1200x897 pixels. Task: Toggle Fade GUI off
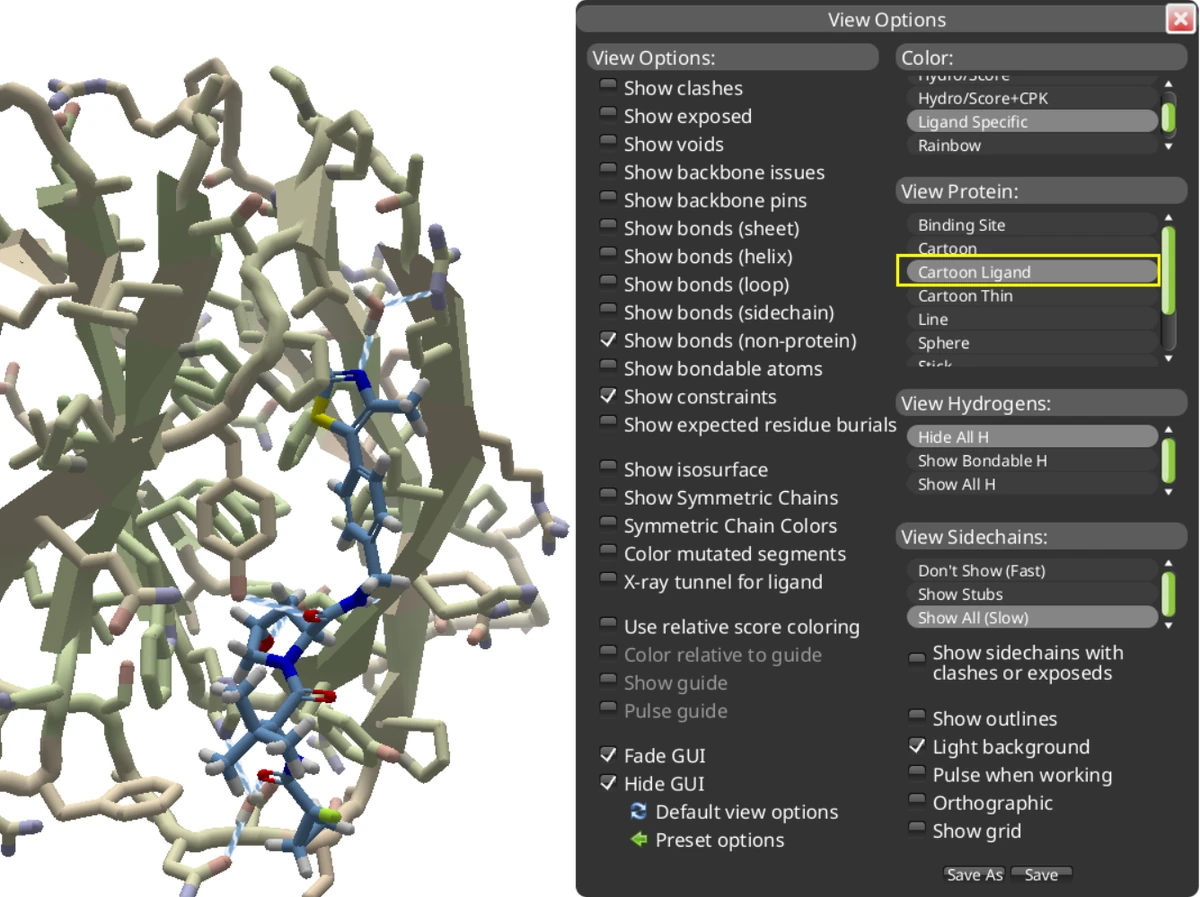(x=608, y=753)
